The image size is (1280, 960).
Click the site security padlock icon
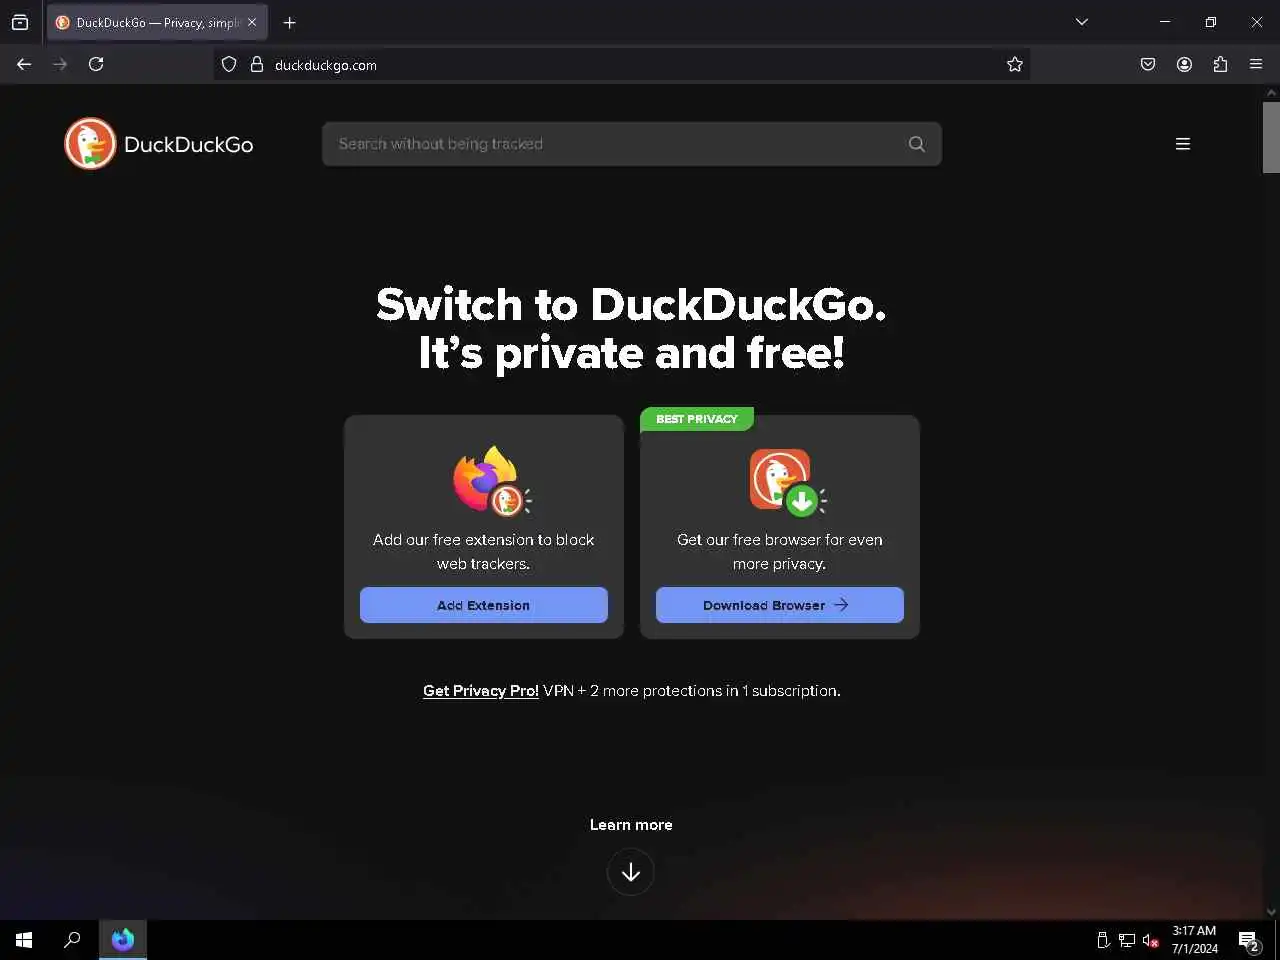256,64
